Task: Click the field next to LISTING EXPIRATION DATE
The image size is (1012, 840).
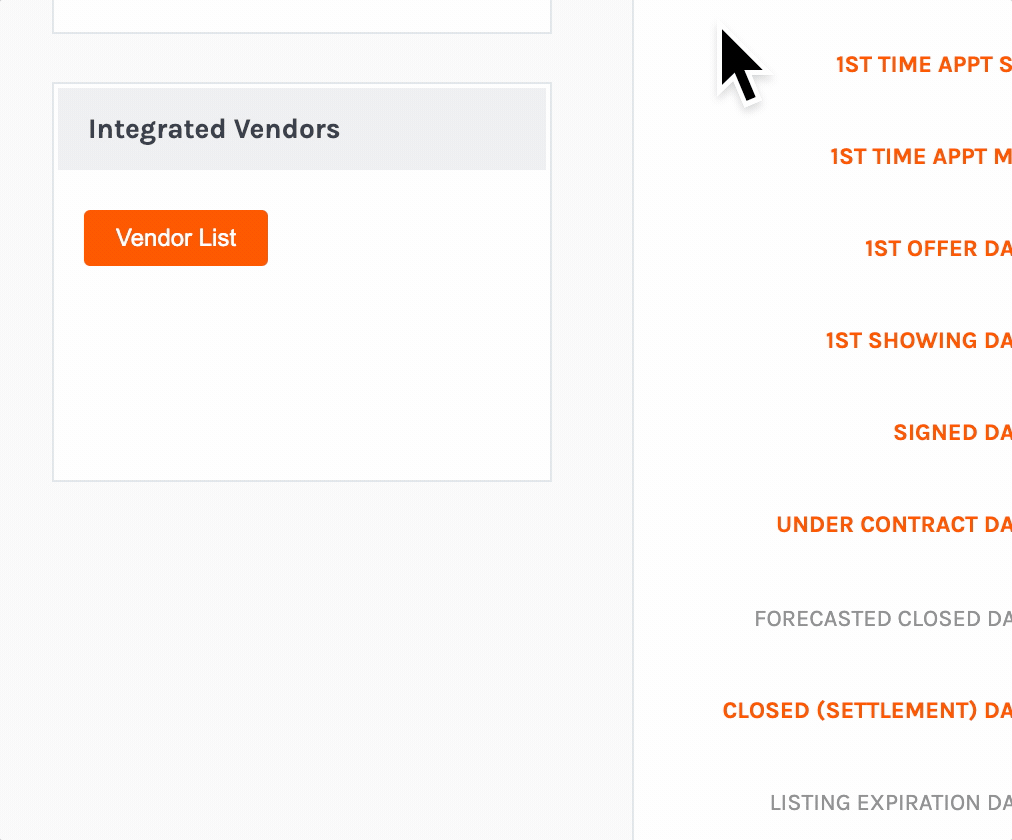Action: pyautogui.click(x=1008, y=802)
